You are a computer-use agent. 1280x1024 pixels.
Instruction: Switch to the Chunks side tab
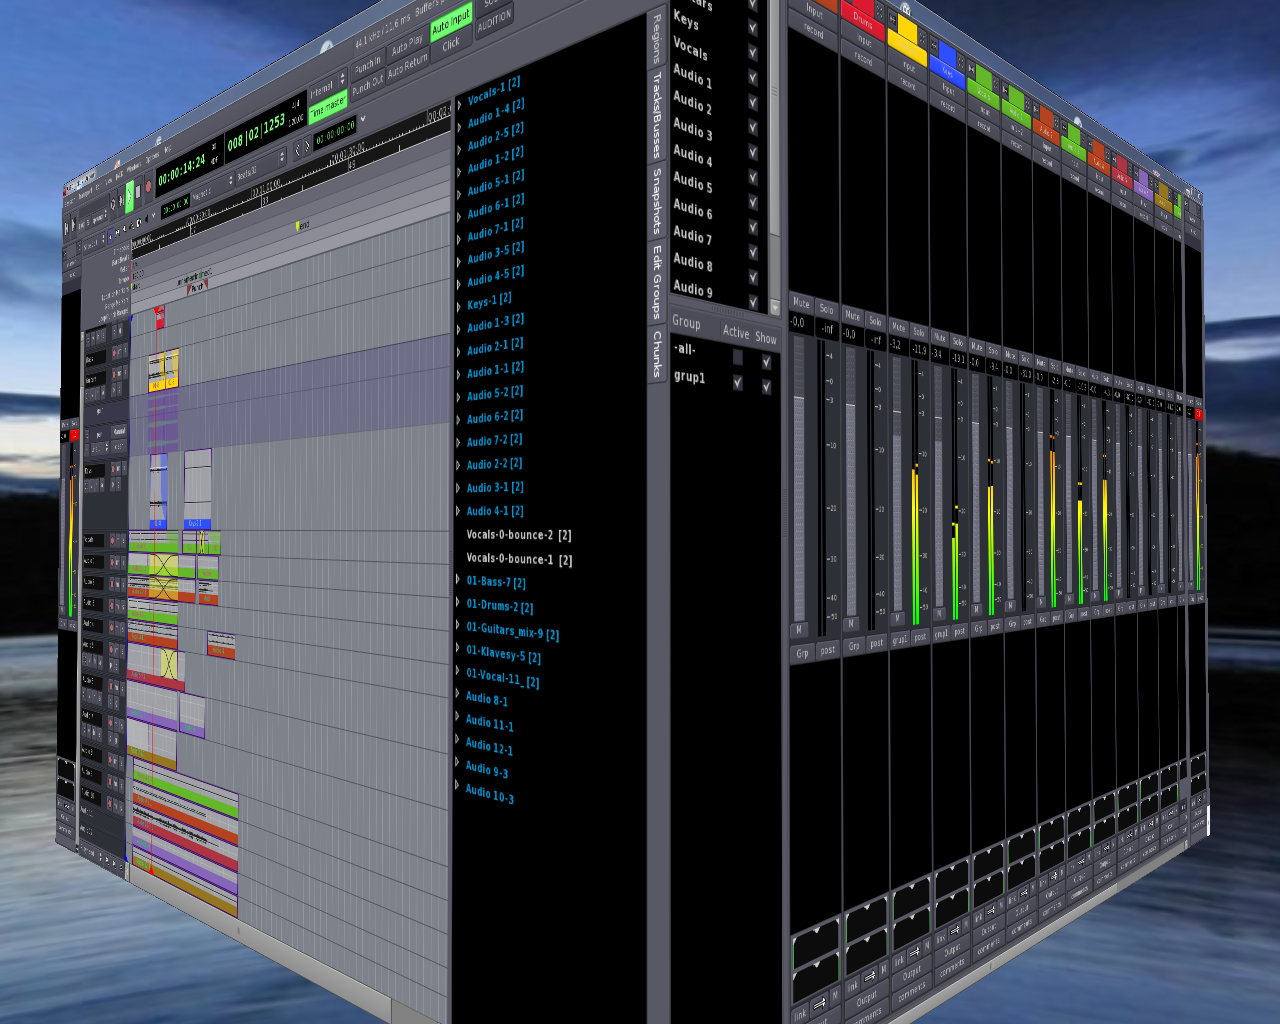click(657, 355)
